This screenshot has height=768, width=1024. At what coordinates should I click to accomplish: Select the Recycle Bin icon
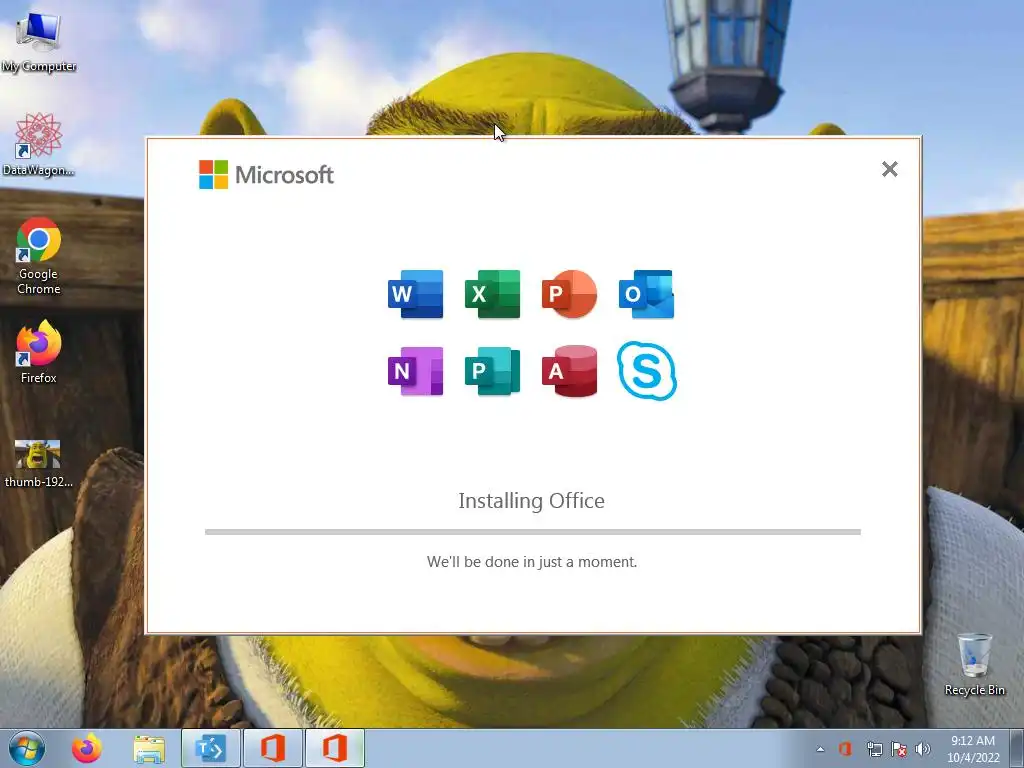974,664
